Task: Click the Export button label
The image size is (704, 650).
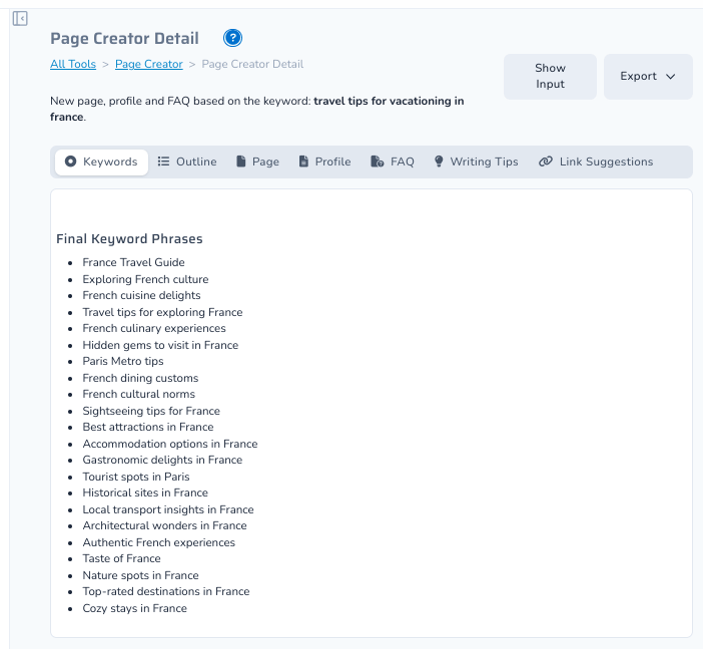Action: click(x=638, y=76)
